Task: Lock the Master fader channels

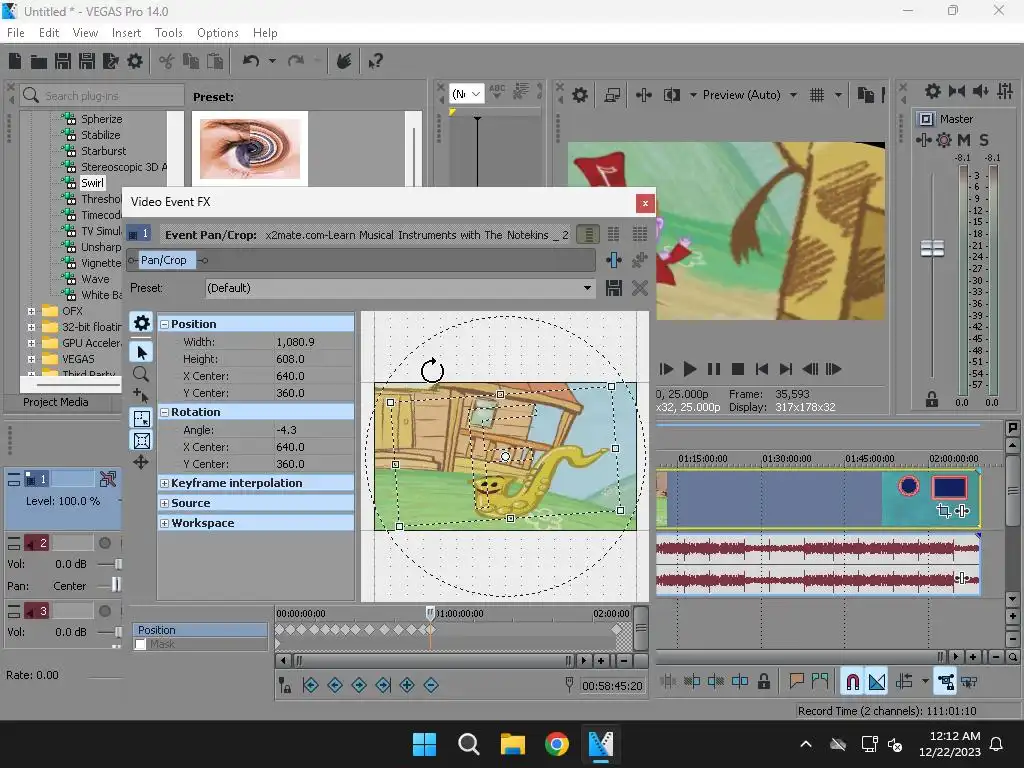Action: coord(932,400)
